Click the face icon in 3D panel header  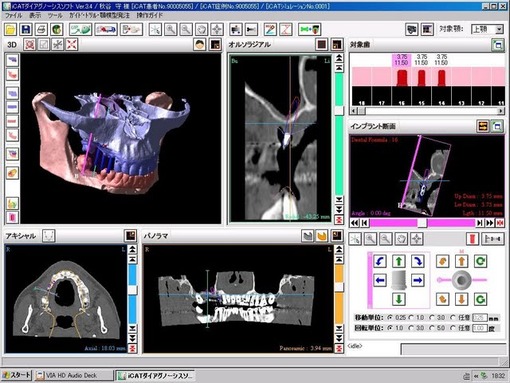pyautogui.click(x=200, y=44)
